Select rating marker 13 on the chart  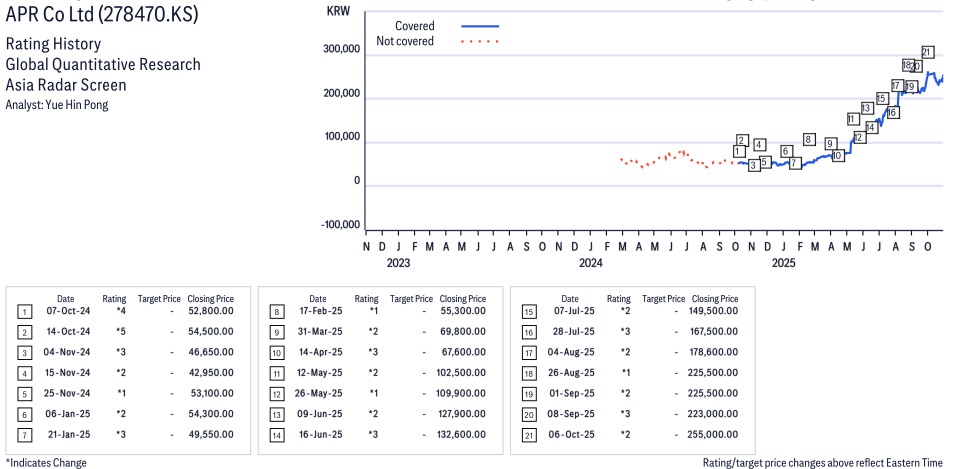[867, 107]
